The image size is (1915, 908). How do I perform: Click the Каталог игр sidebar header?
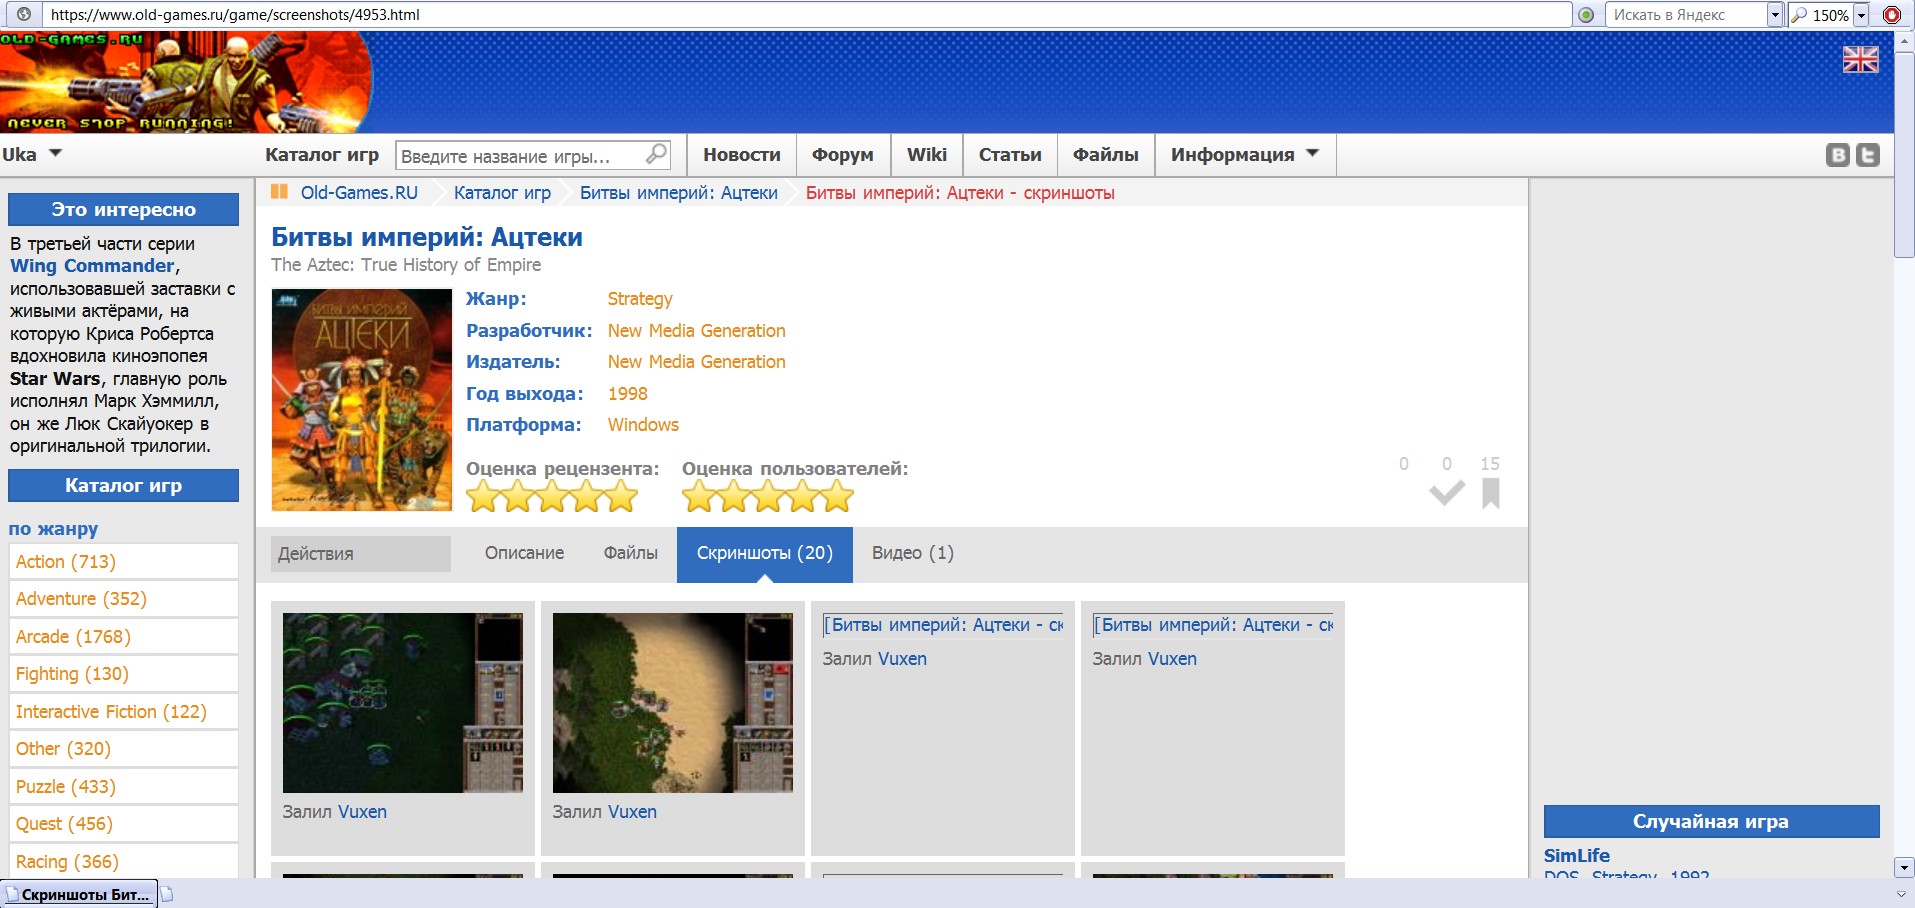pos(124,486)
